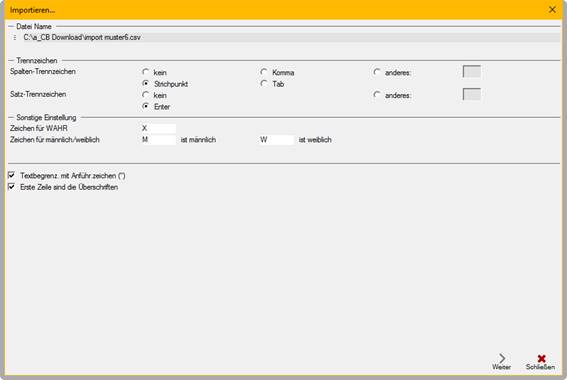Select 'kein' for Spalten-Trennzeichen
567x380 pixels.
(146, 72)
